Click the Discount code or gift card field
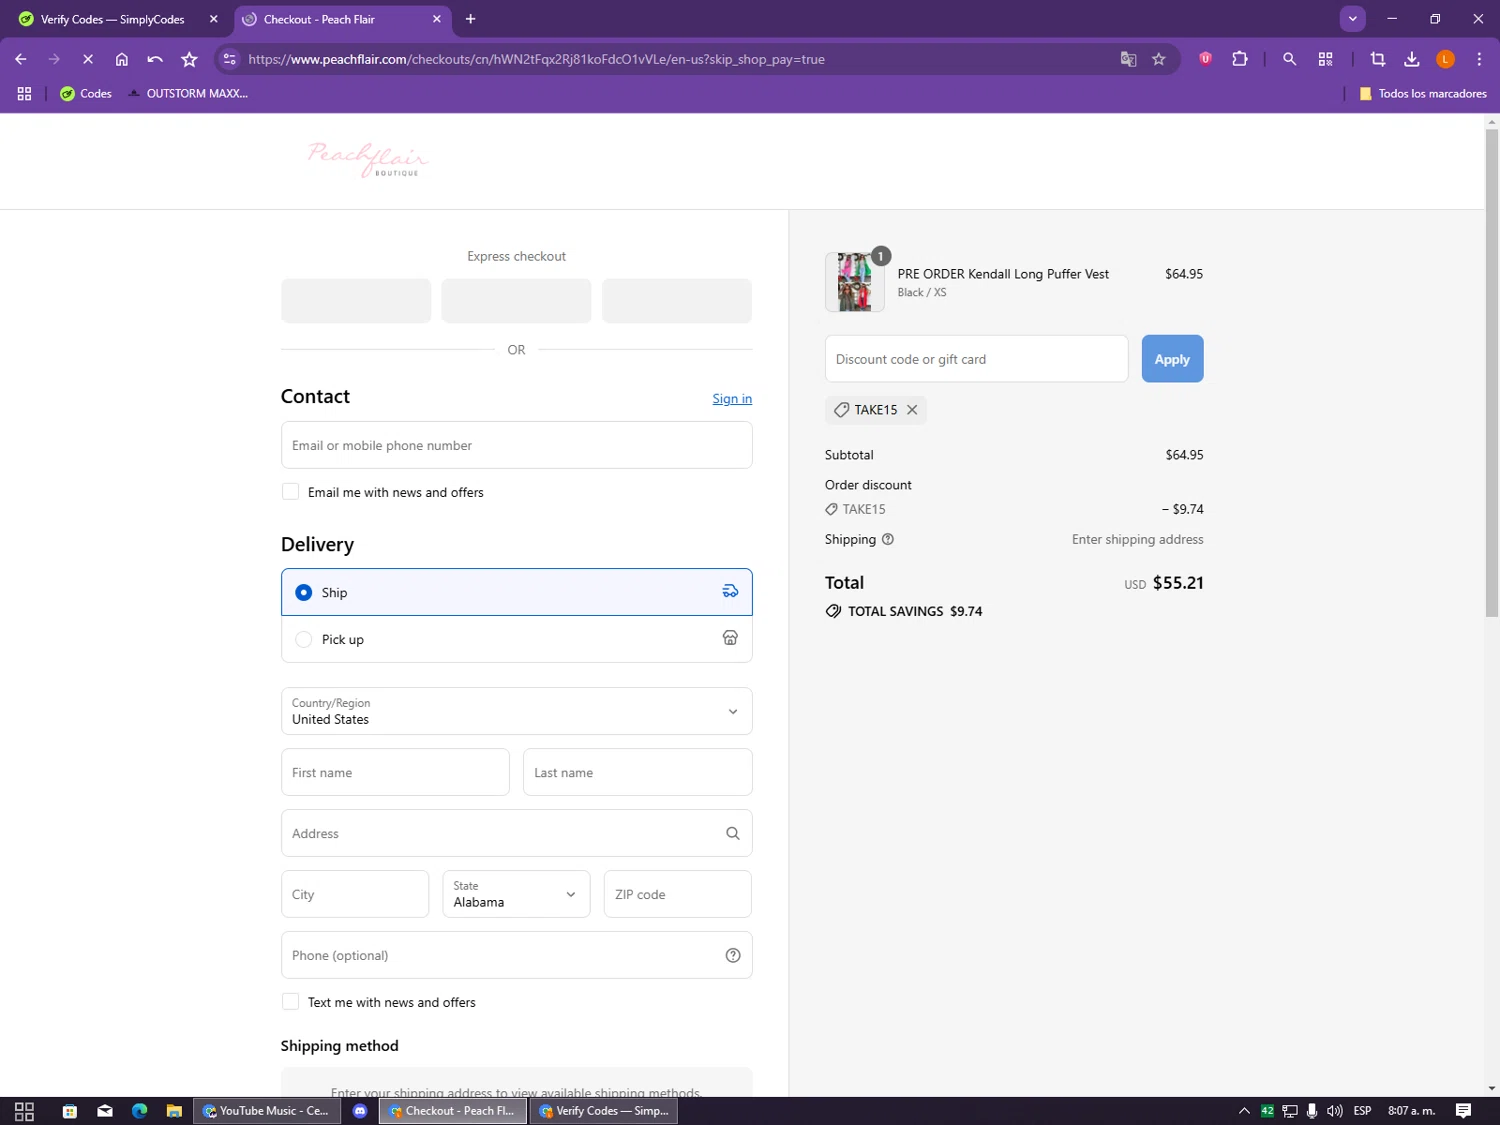Viewport: 1500px width, 1125px height. coord(976,359)
